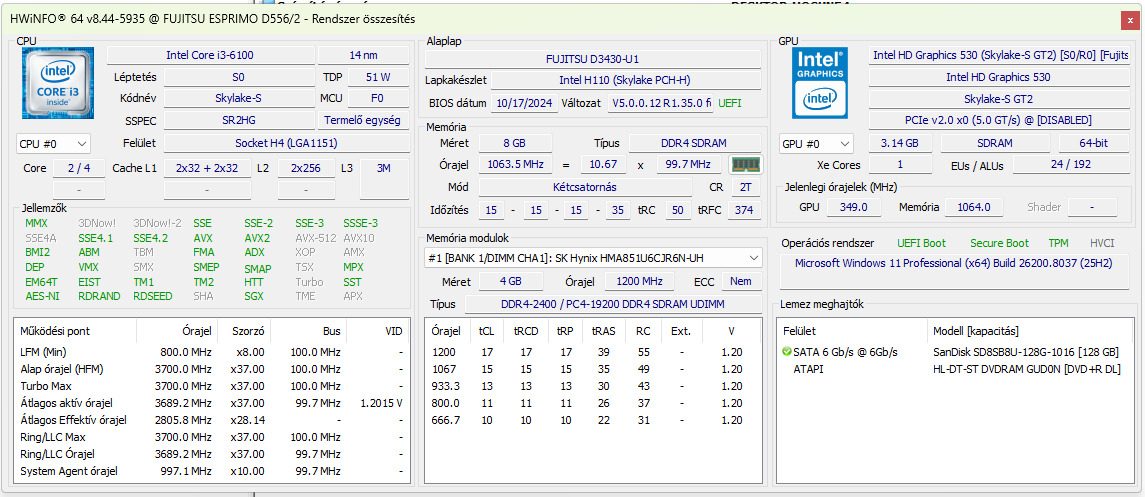Click the ECC value Nem
1145x497 pixels.
pyautogui.click(x=740, y=281)
